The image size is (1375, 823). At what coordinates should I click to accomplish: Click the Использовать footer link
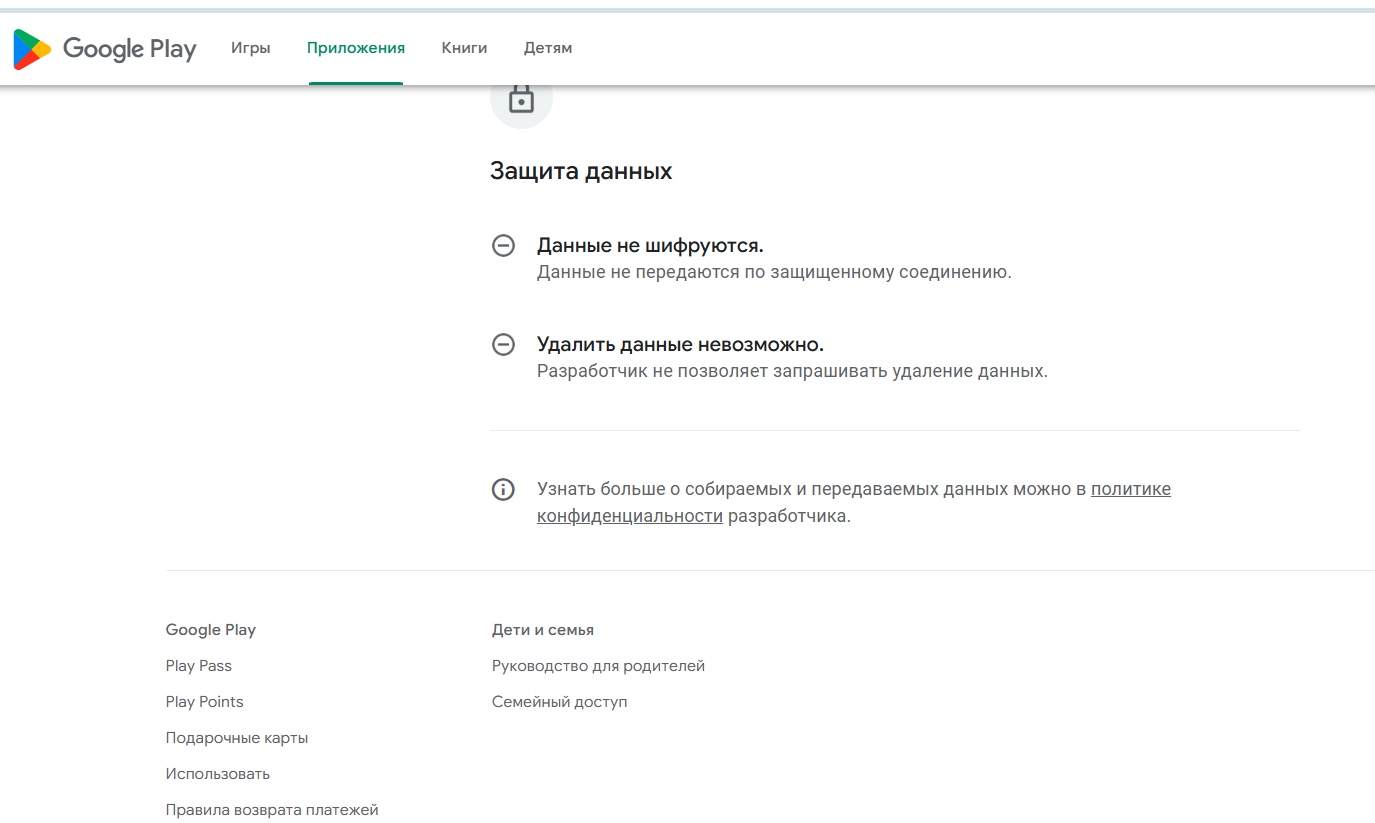pyautogui.click(x=218, y=774)
